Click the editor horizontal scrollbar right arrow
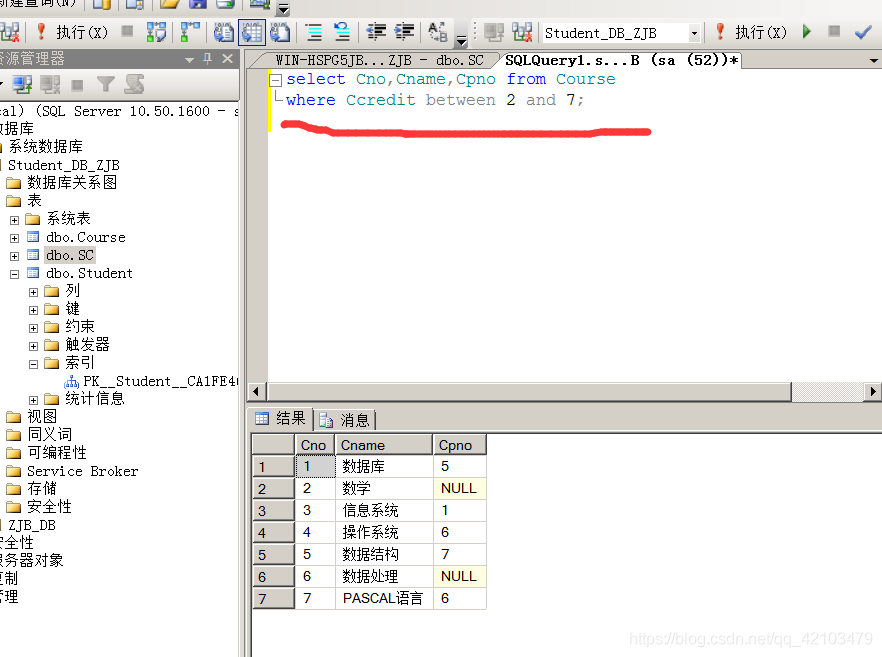Image resolution: width=882 pixels, height=657 pixels. [x=872, y=391]
